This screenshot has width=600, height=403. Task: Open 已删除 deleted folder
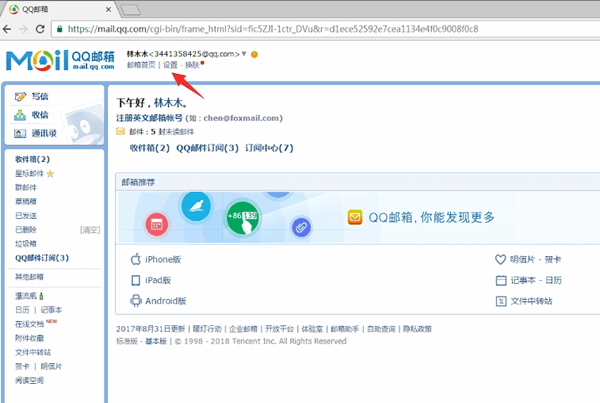click(26, 230)
